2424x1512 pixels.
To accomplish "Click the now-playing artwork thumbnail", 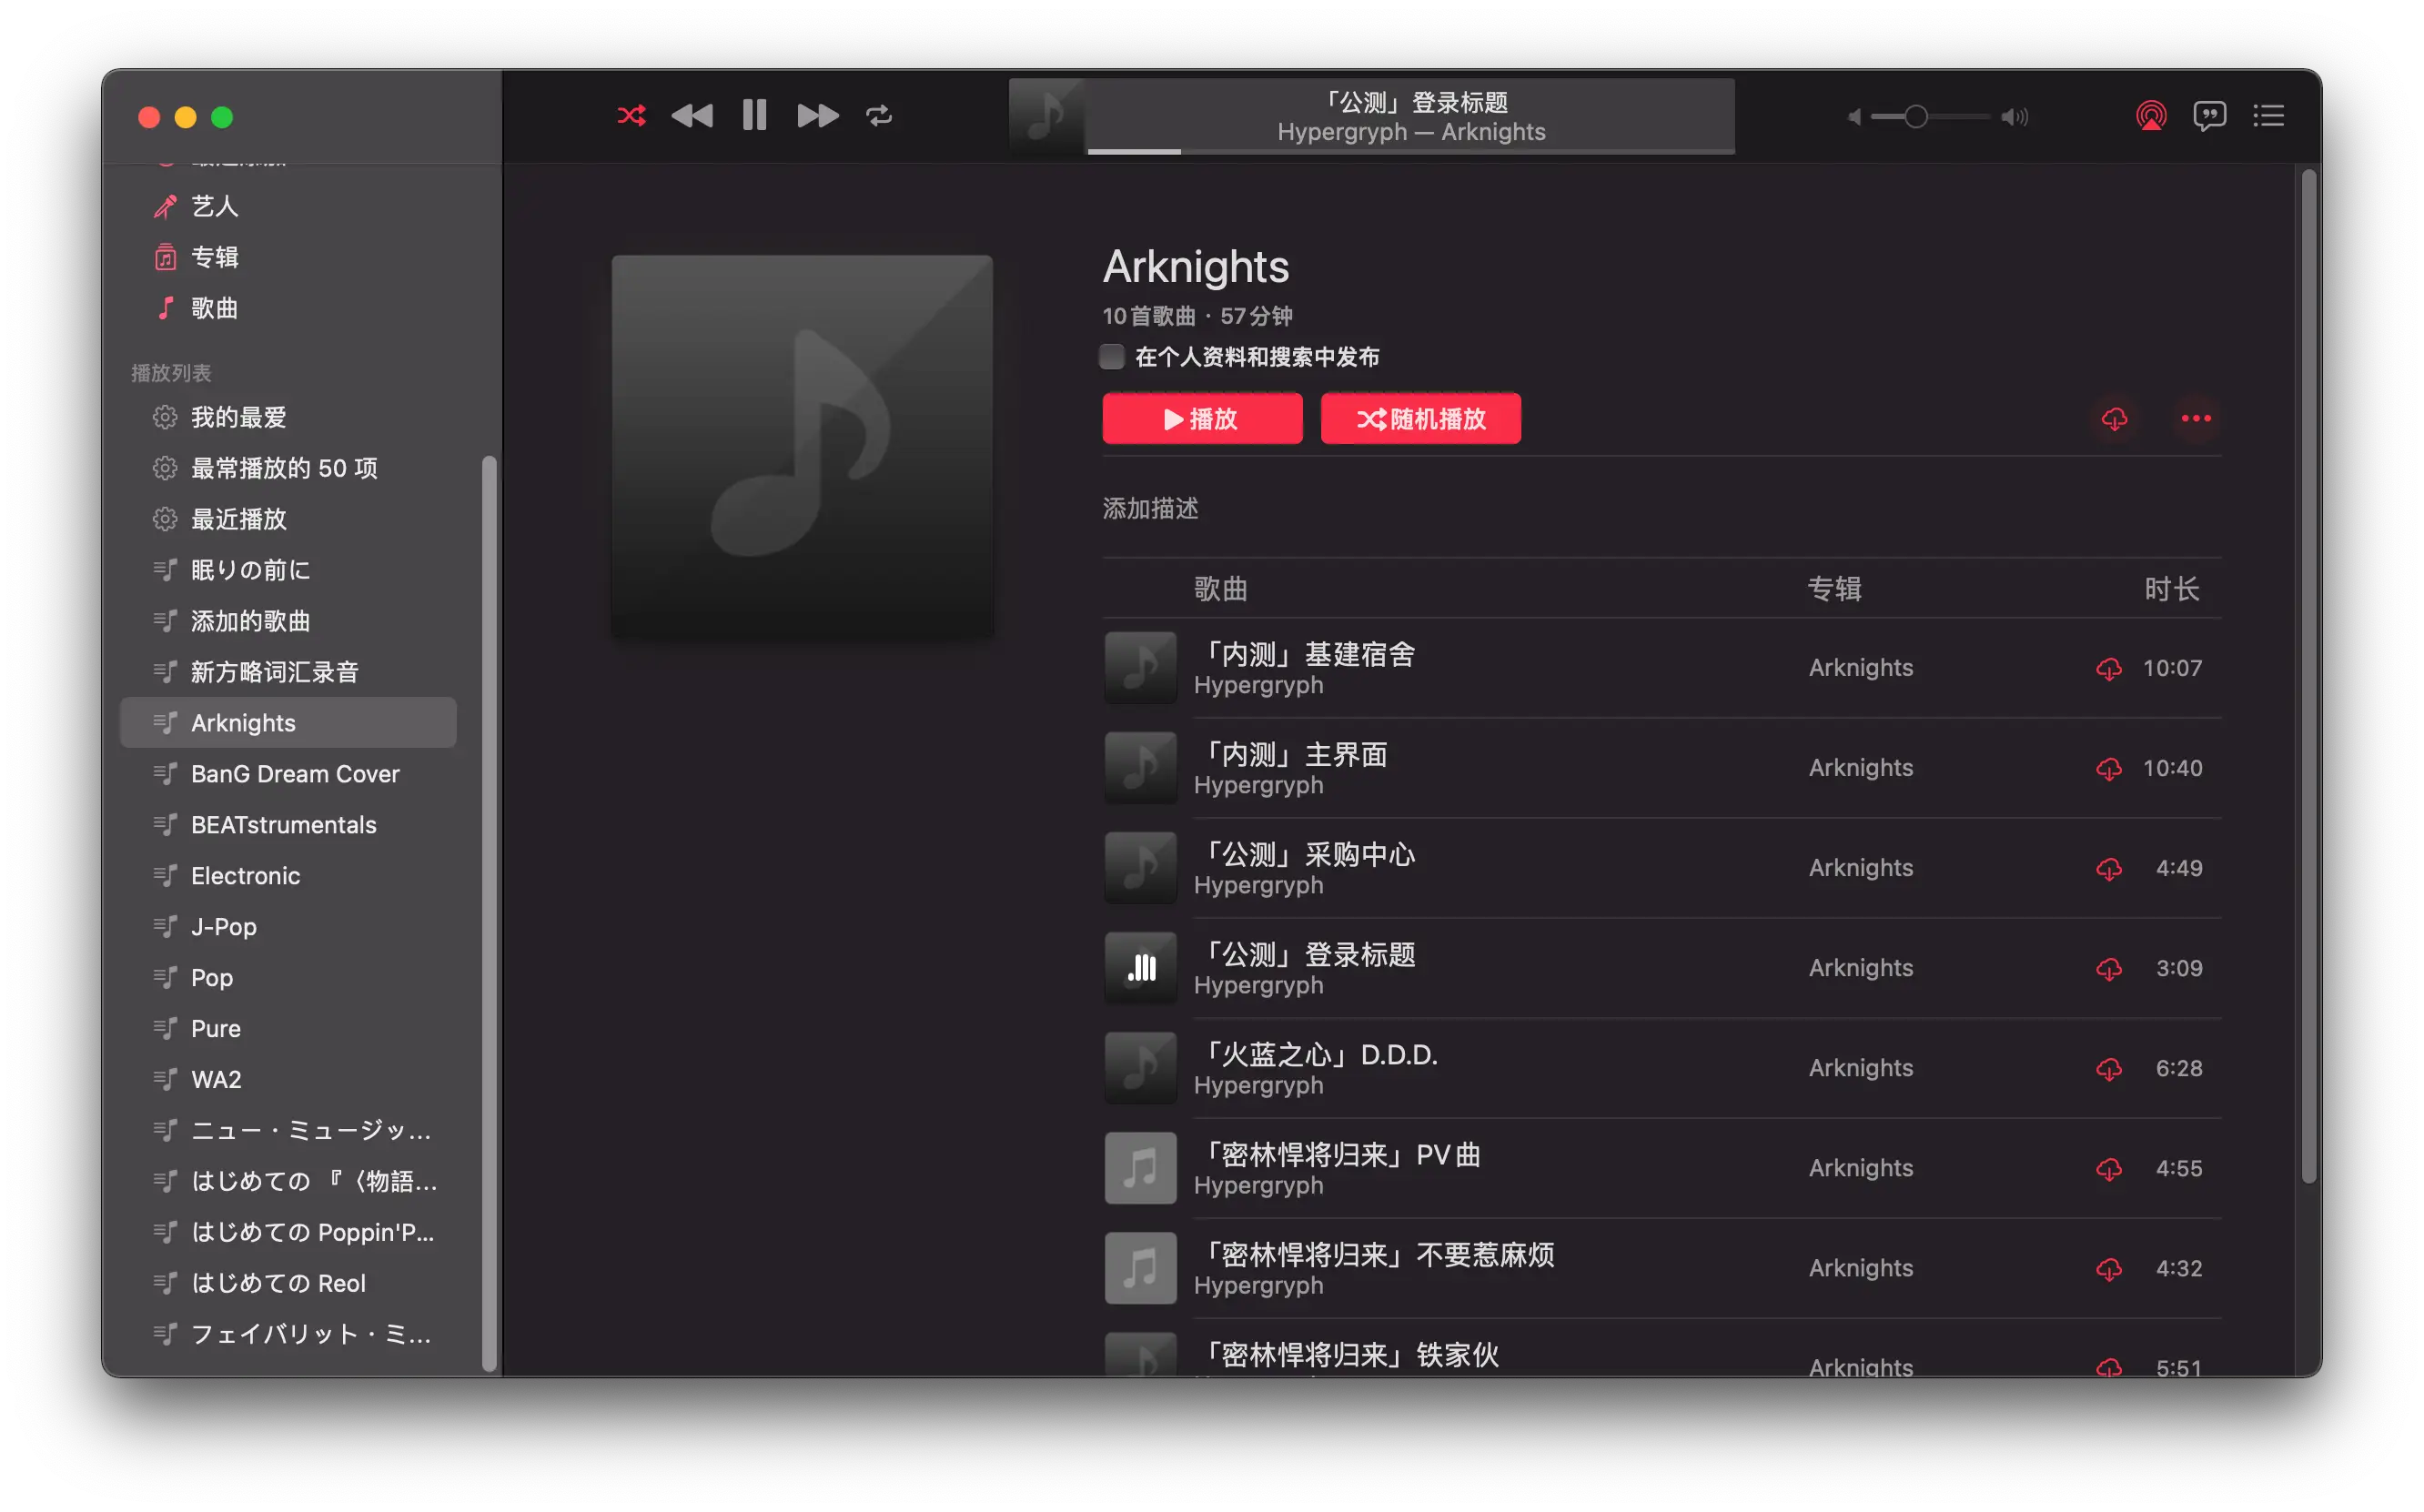I will click(1047, 116).
